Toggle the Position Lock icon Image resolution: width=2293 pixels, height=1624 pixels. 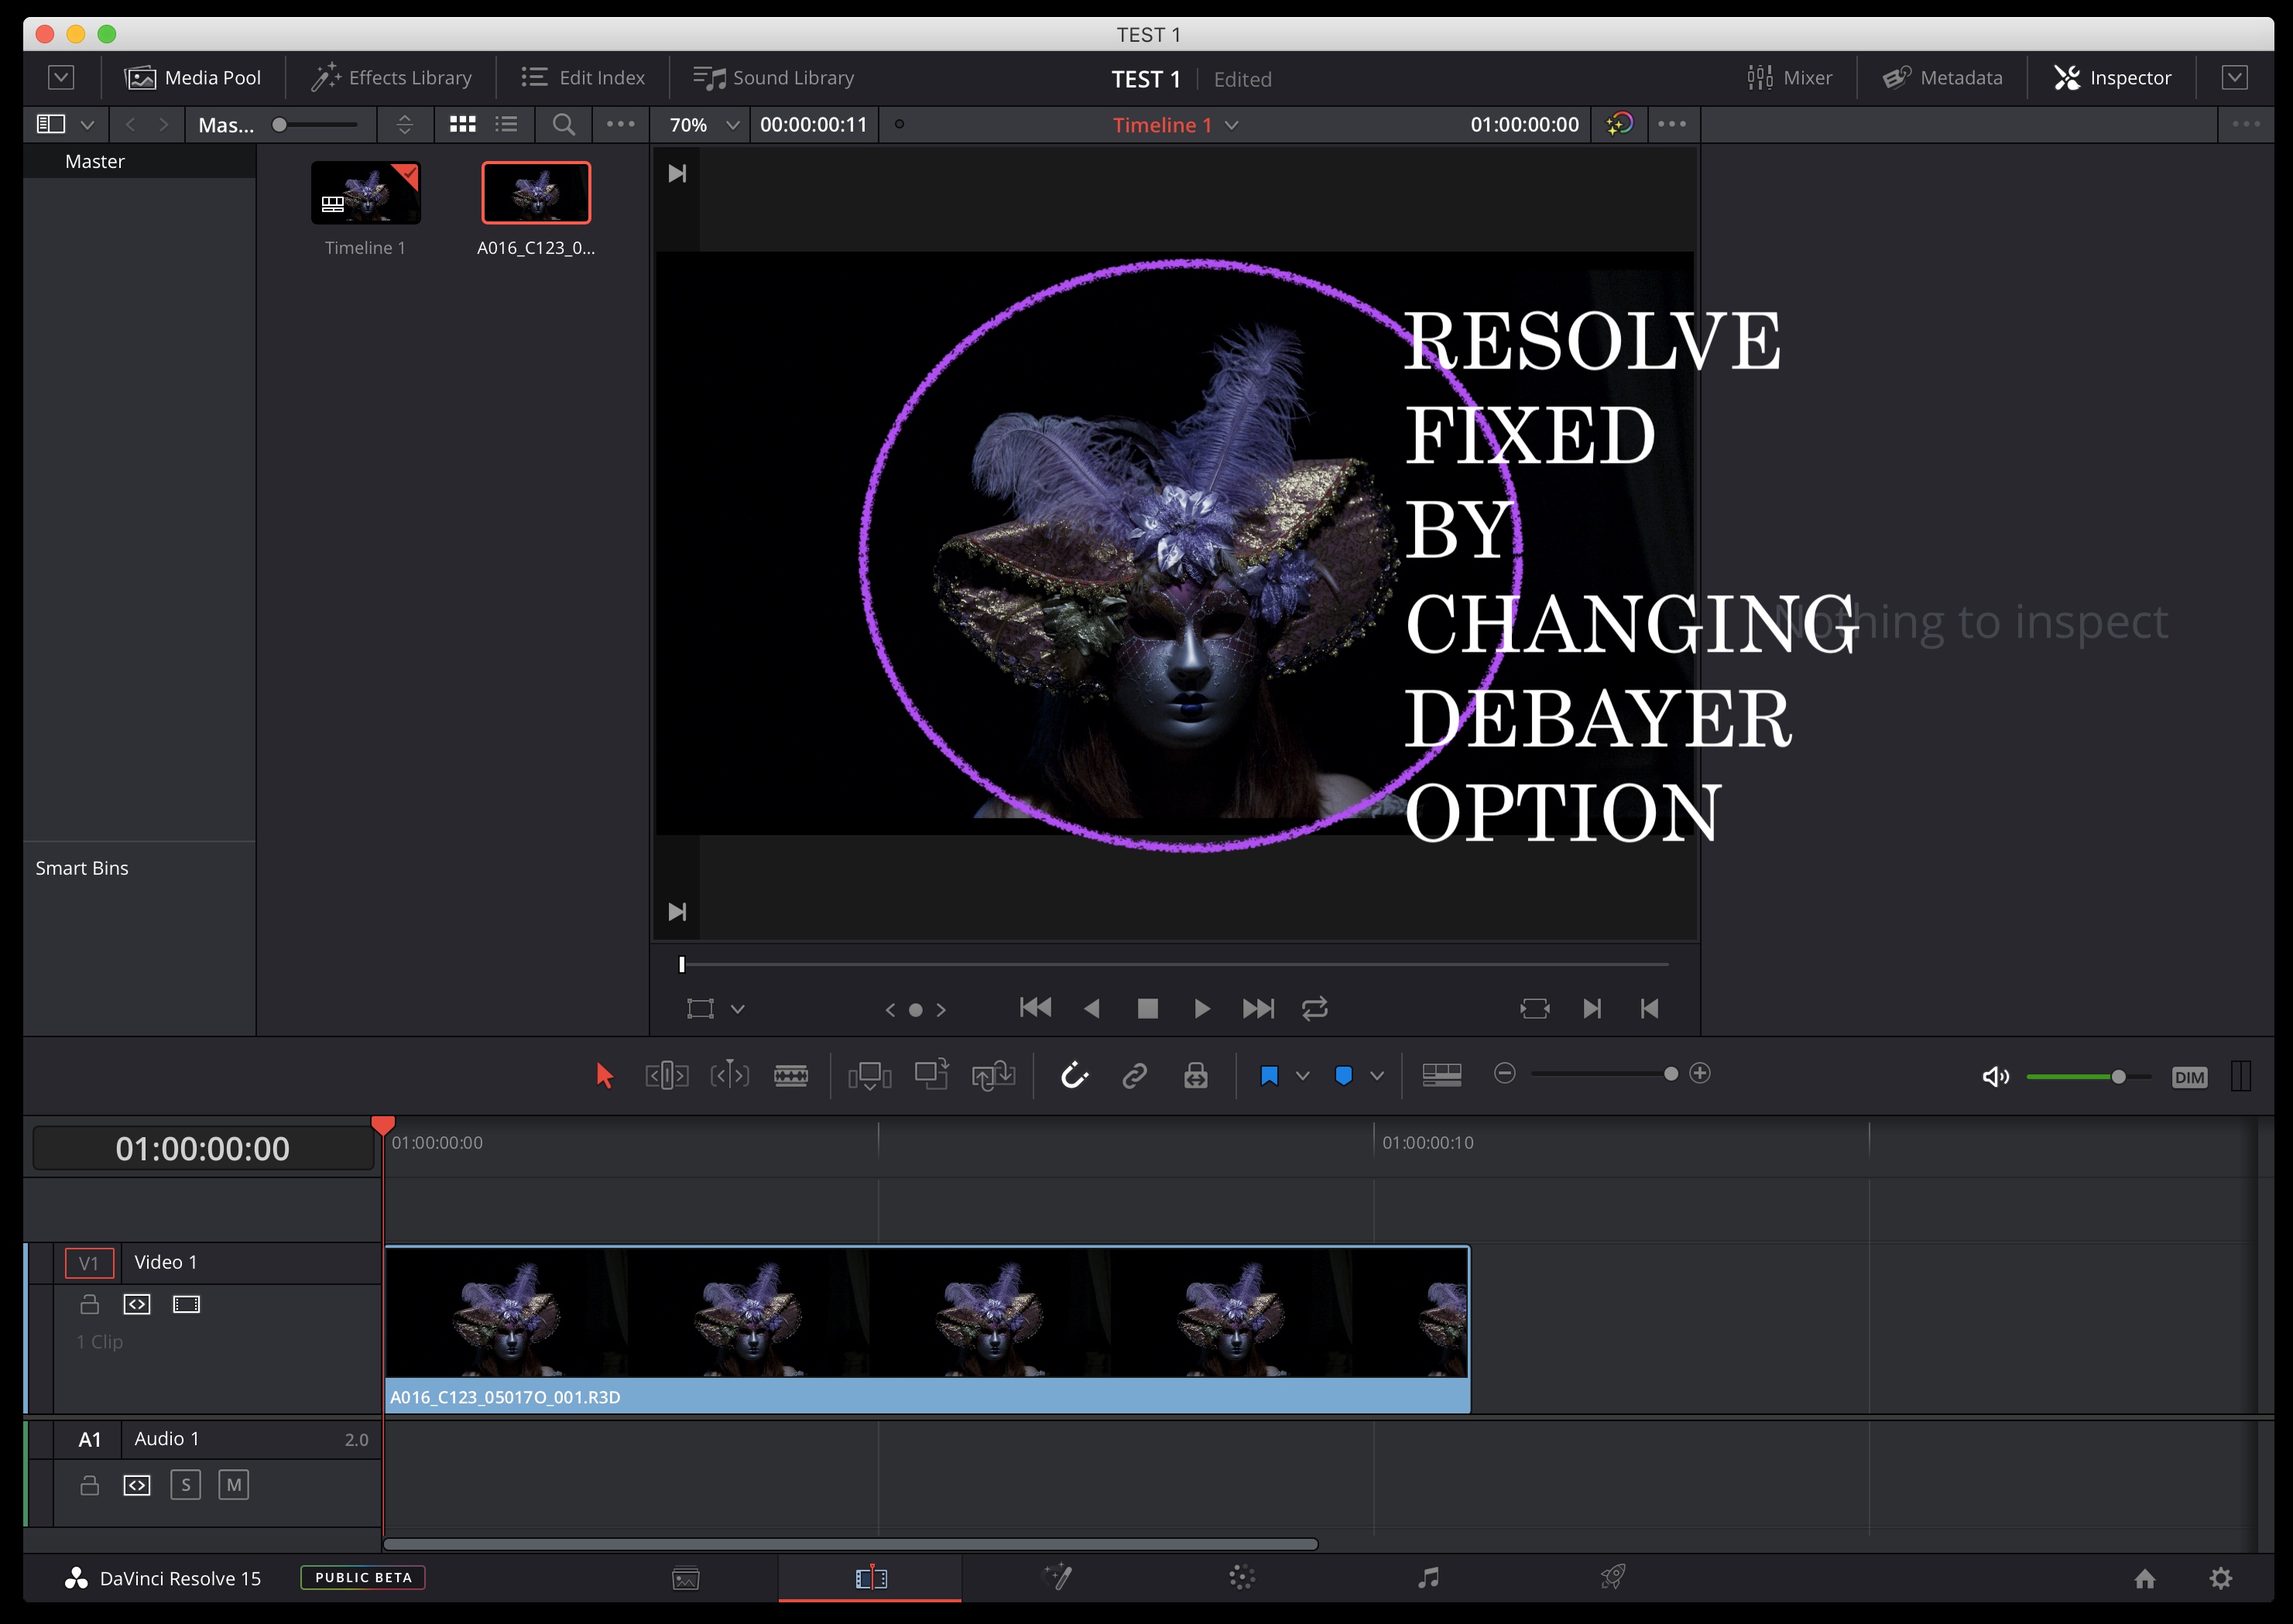coord(1196,1076)
